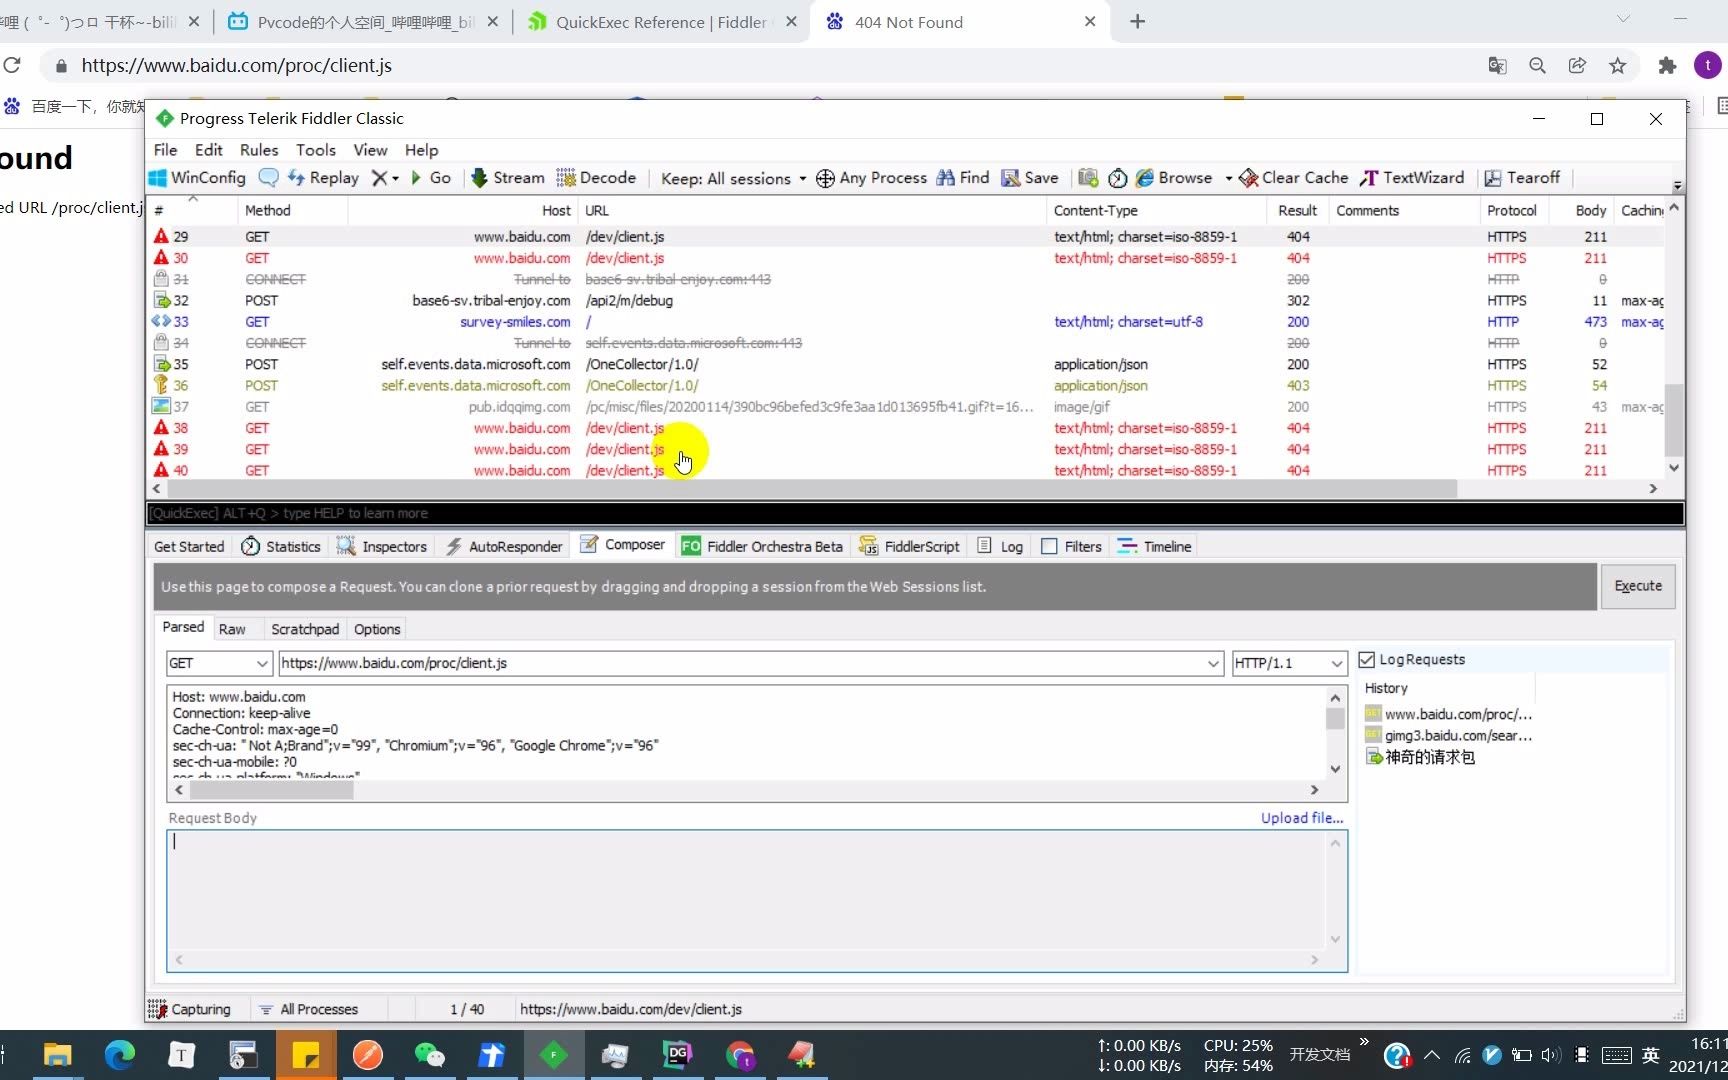Click Clear Cache in toolbar
The height and width of the screenshot is (1080, 1728).
pyautogui.click(x=1294, y=177)
